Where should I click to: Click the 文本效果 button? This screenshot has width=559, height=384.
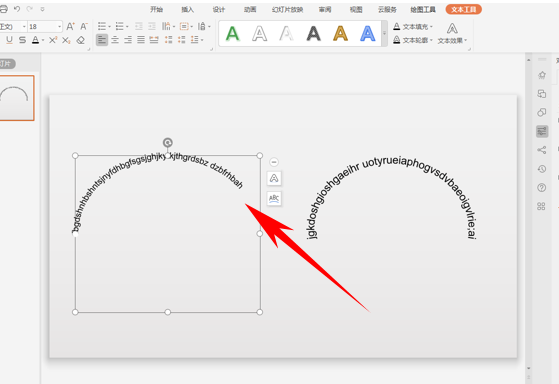[x=452, y=34]
